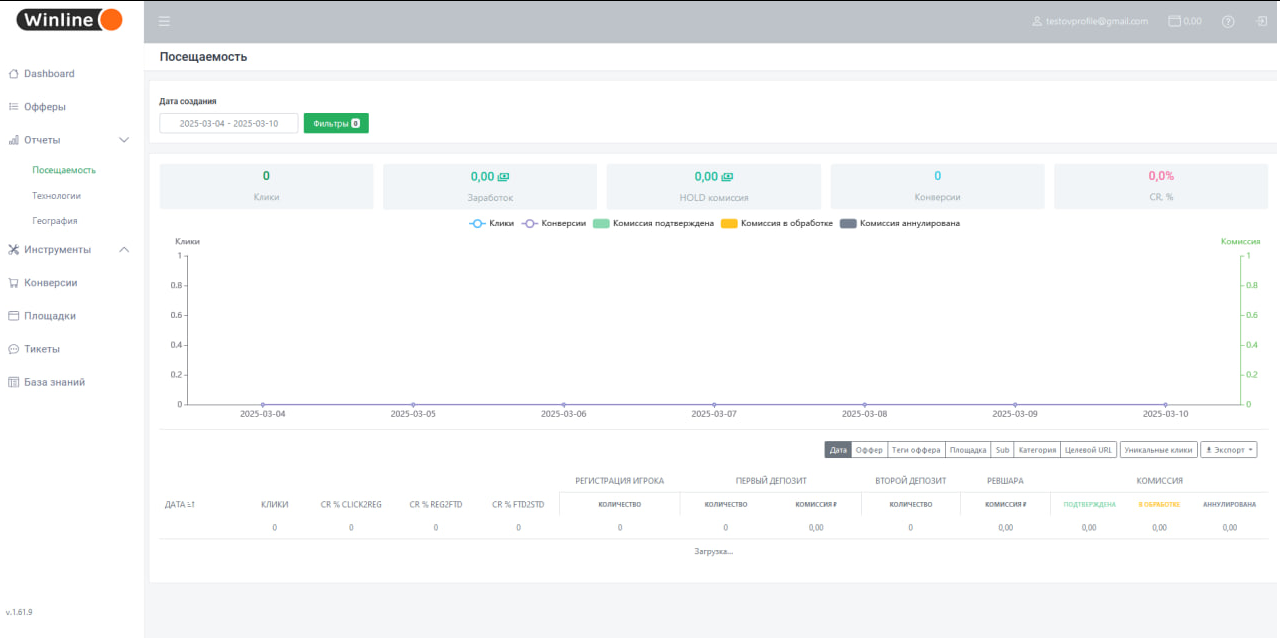
Task: Open Конверсии in the sidebar
Action: pyautogui.click(x=50, y=283)
